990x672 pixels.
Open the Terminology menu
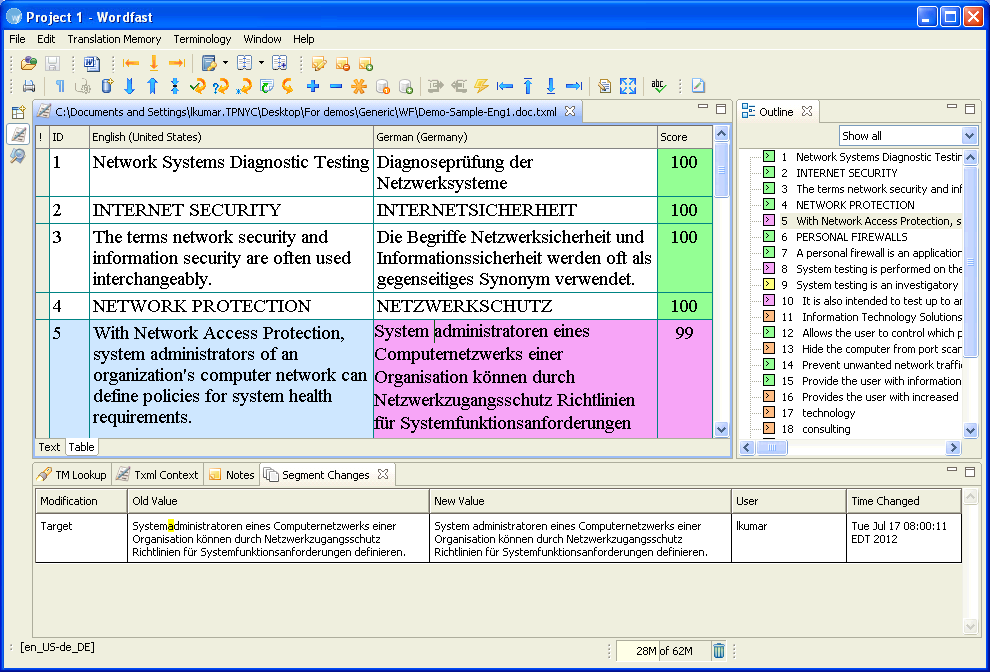202,39
